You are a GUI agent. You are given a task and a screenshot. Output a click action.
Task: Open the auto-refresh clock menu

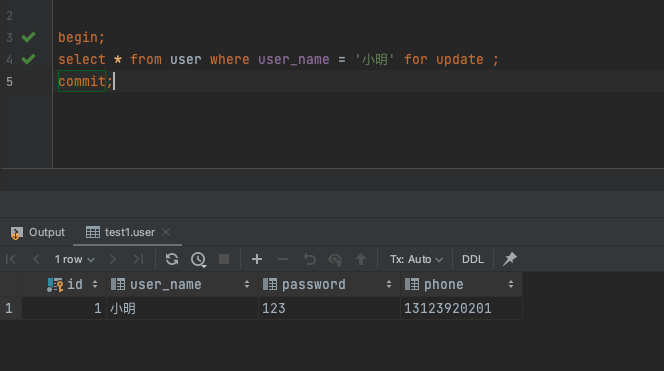198,259
